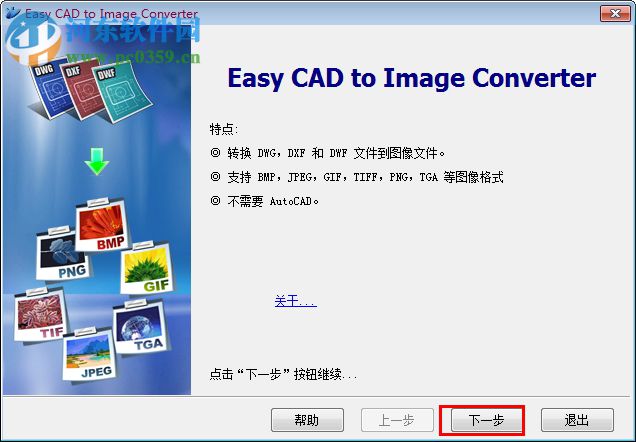
Task: Click the TIF image thumbnail
Action: click(40, 315)
